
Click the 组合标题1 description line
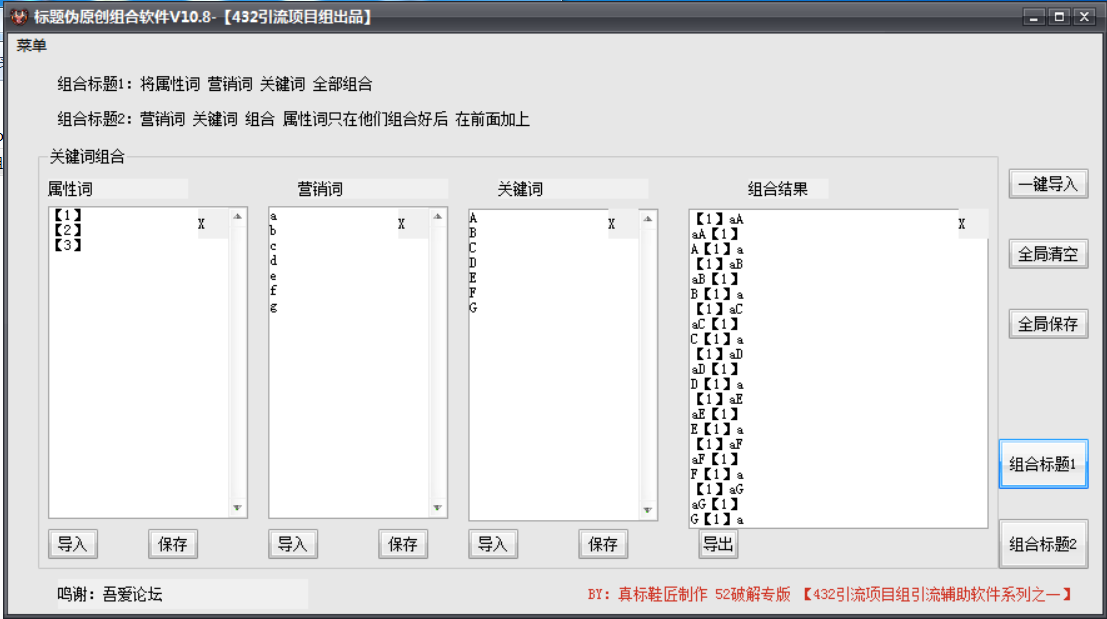click(215, 84)
